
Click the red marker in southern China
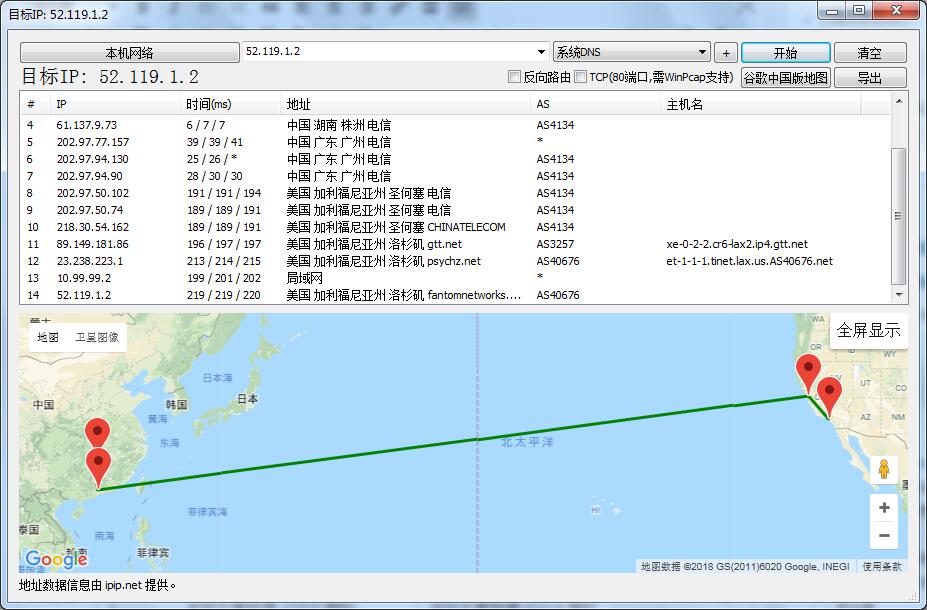pos(97,463)
